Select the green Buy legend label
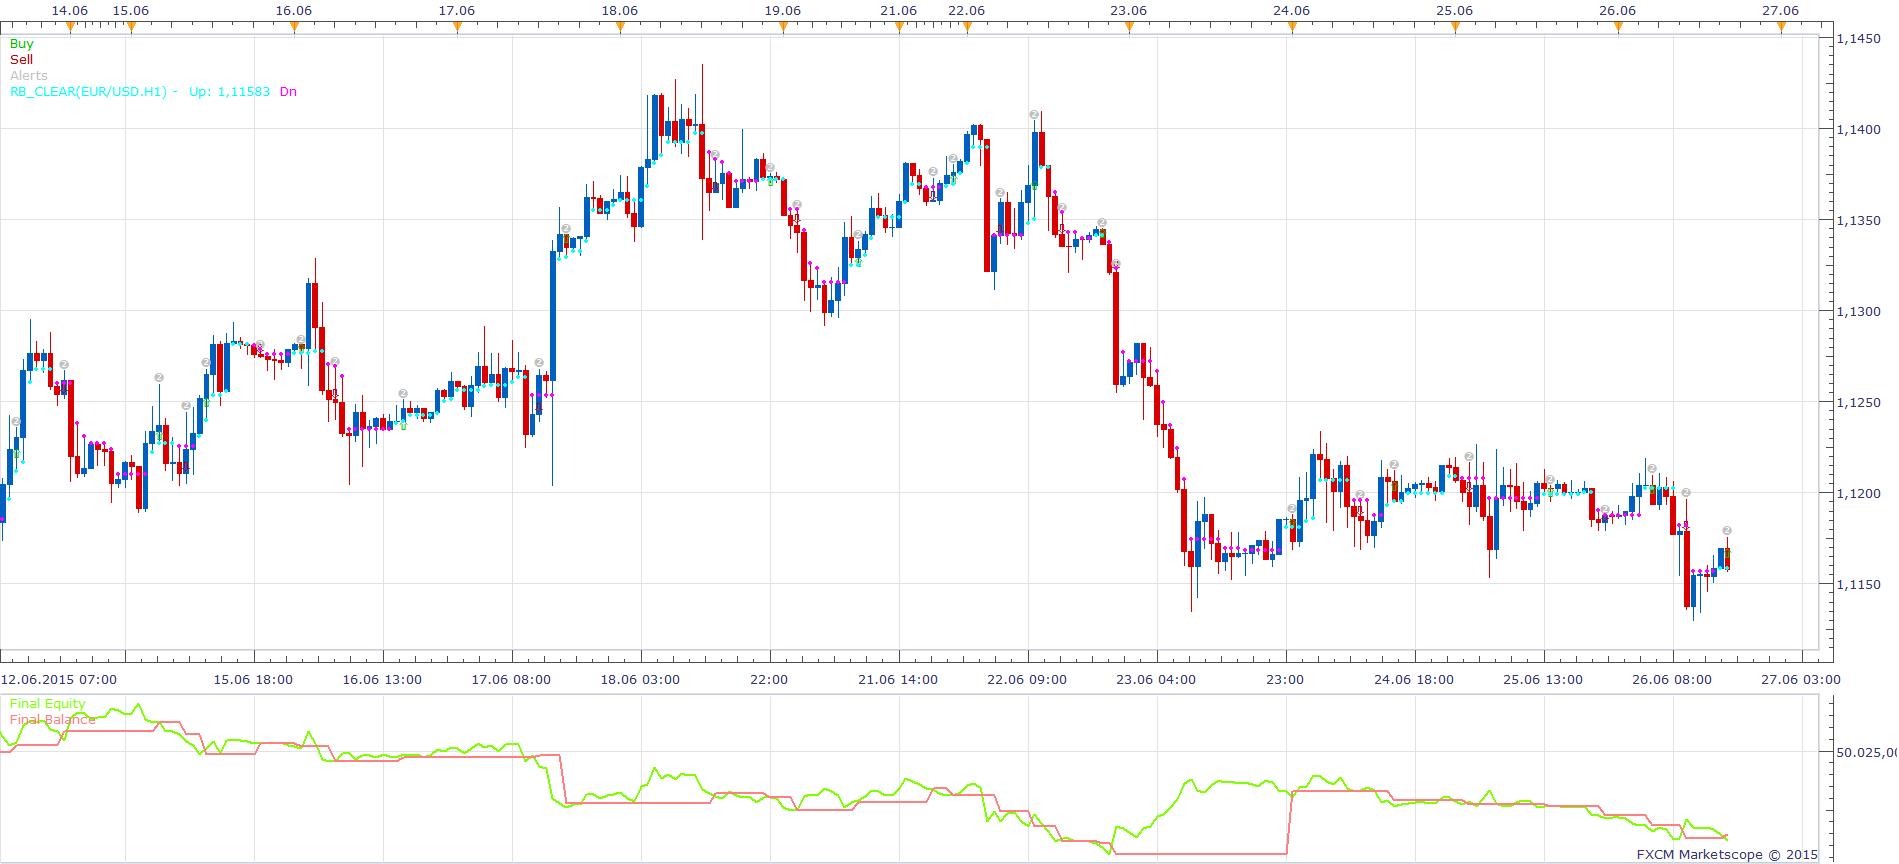Screen dimensions: 1899x864 [x=21, y=44]
